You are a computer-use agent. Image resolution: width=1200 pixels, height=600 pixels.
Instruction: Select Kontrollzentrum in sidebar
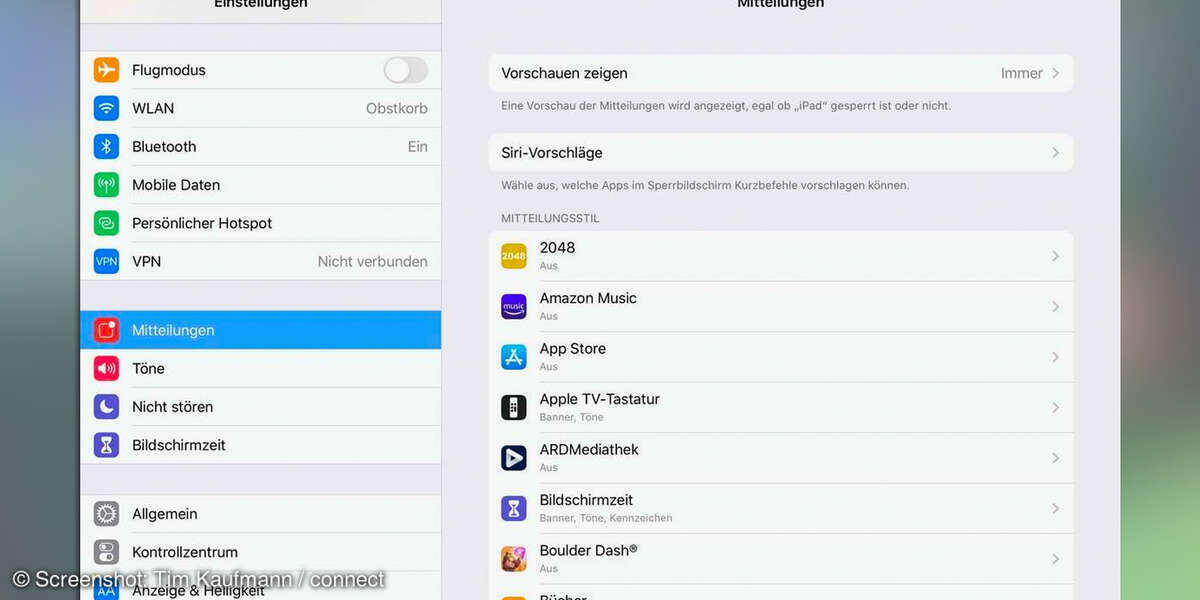[260, 552]
